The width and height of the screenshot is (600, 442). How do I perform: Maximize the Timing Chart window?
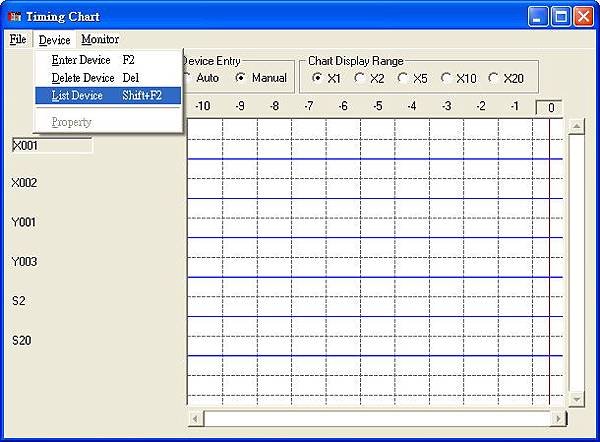click(x=561, y=17)
